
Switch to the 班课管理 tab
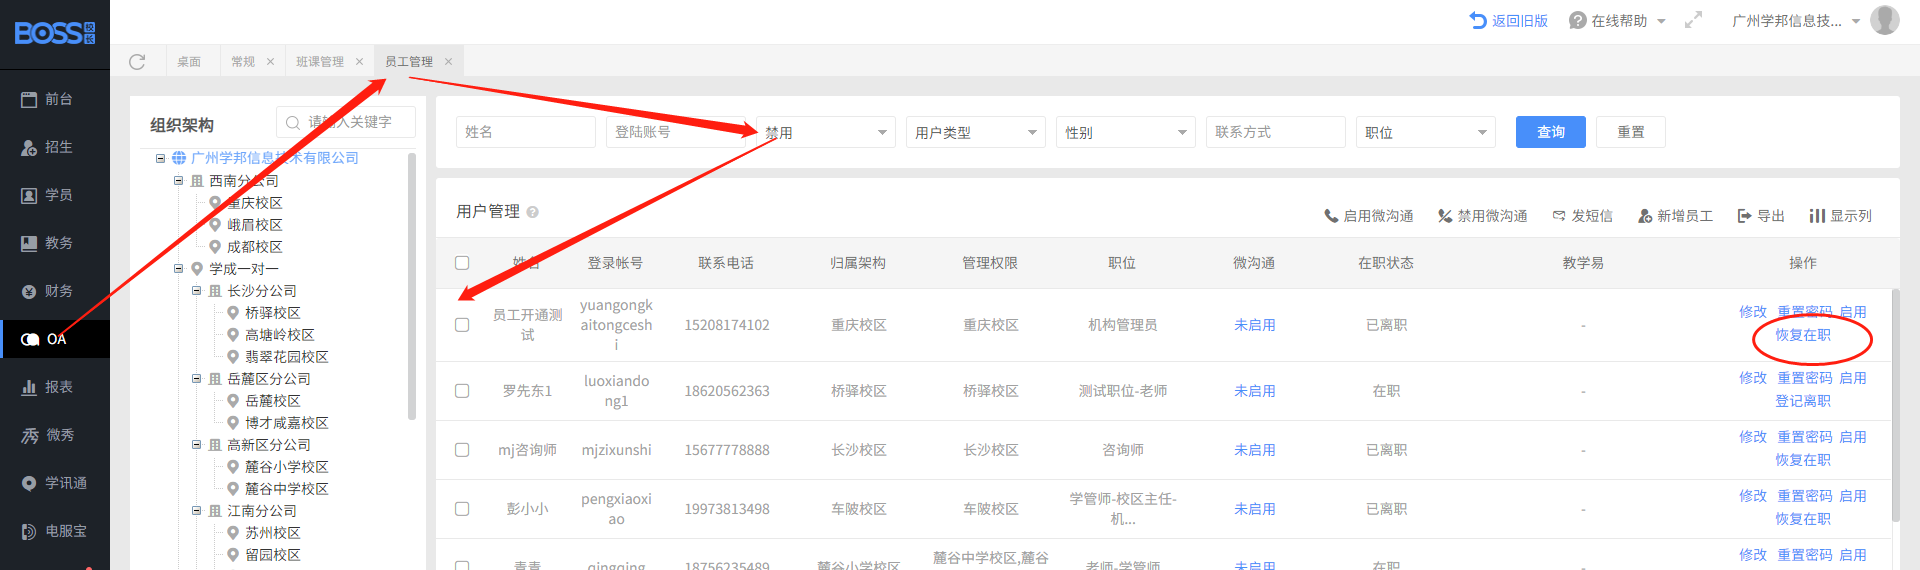tap(320, 62)
